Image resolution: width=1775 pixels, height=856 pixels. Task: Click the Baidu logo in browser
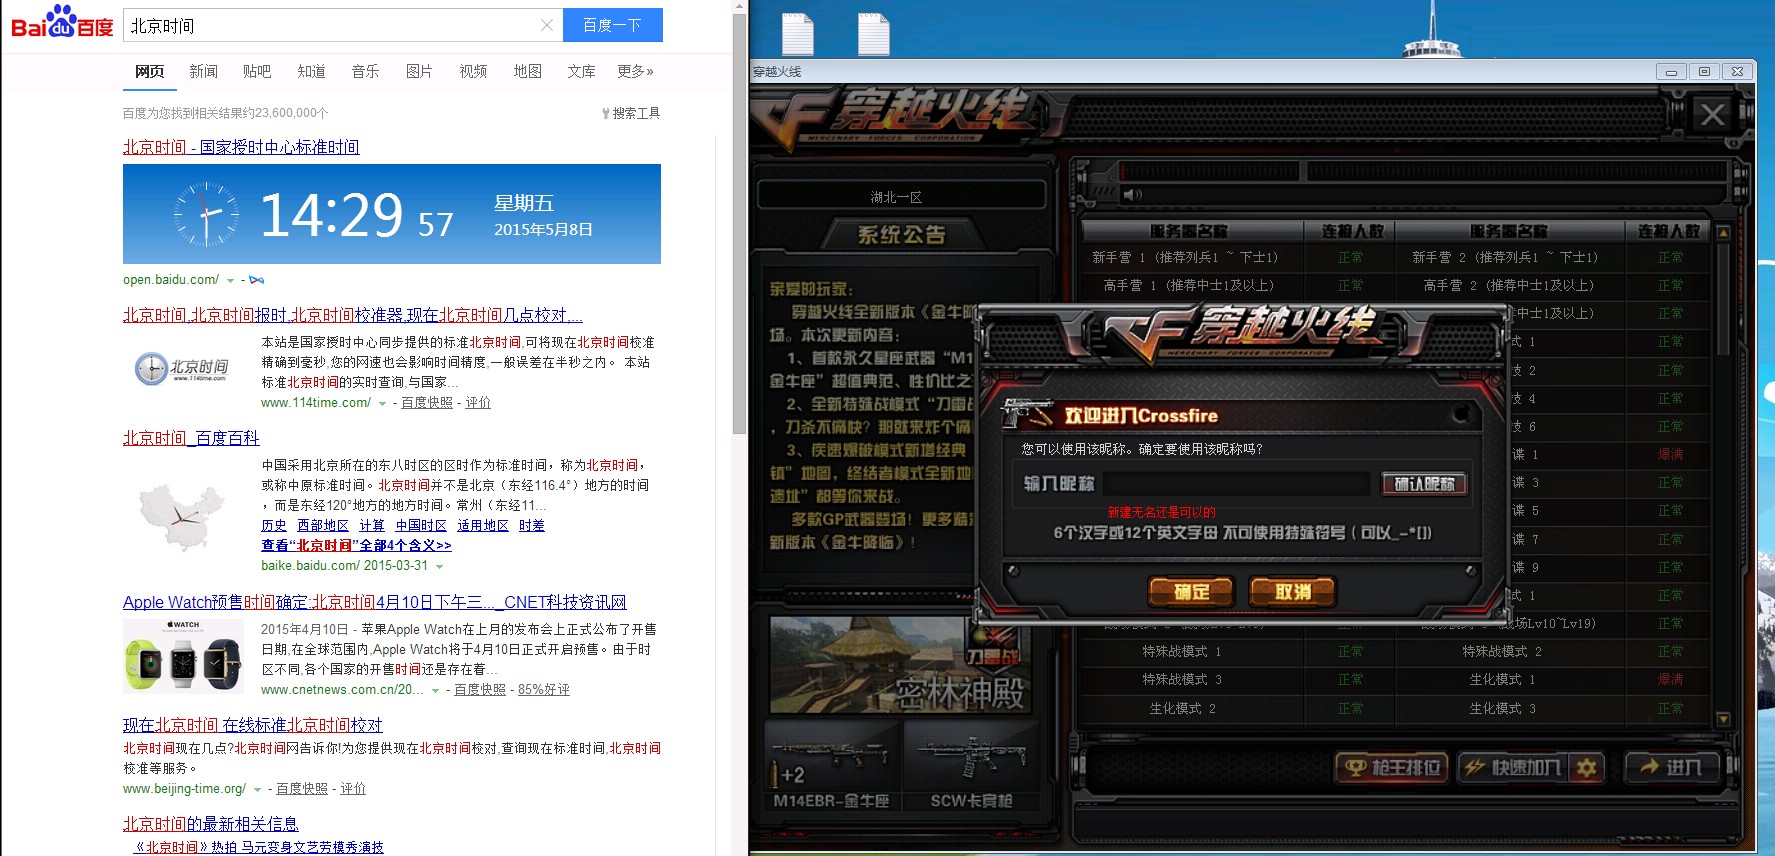[62, 22]
